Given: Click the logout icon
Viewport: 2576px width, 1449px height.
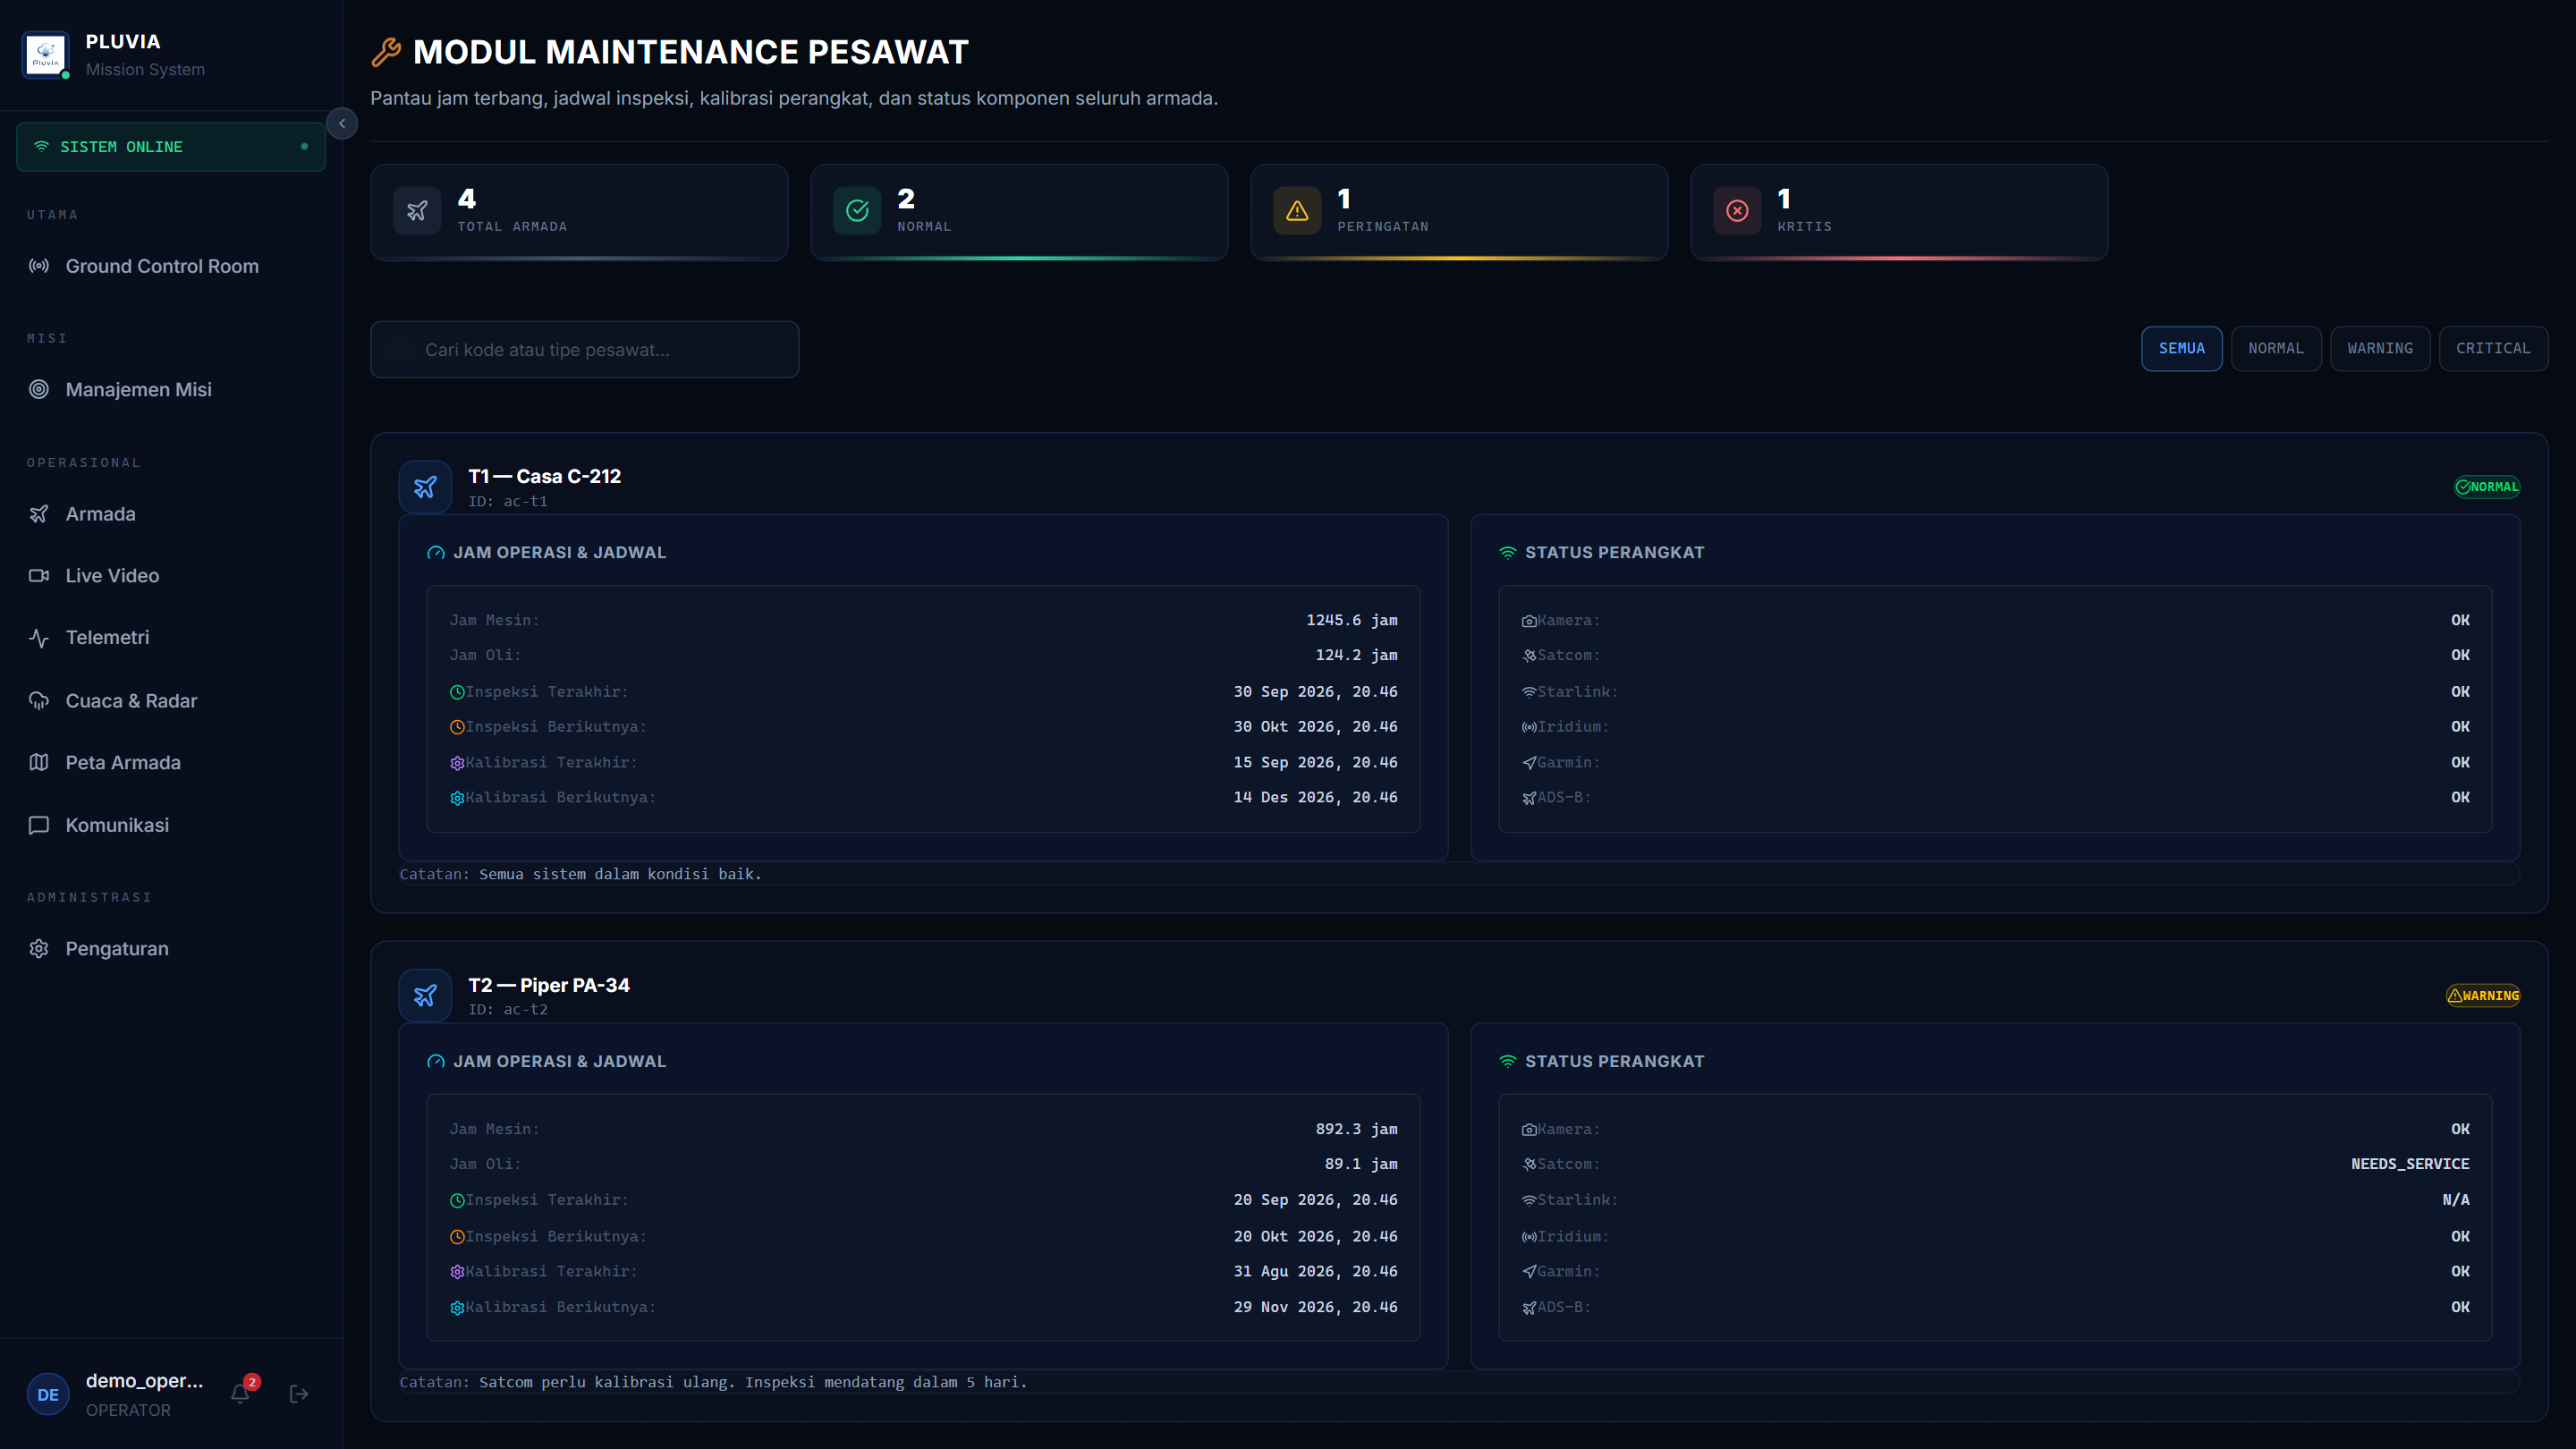Looking at the screenshot, I should pos(298,1394).
